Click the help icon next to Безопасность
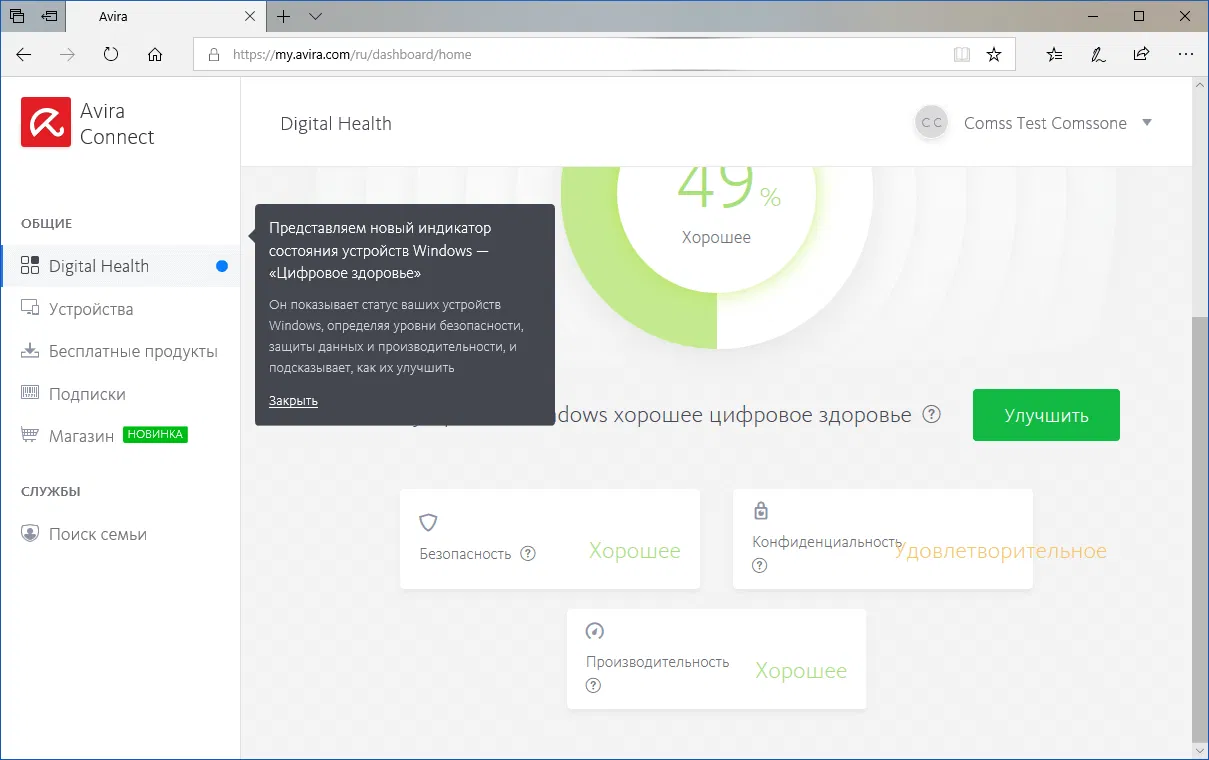 (x=528, y=553)
